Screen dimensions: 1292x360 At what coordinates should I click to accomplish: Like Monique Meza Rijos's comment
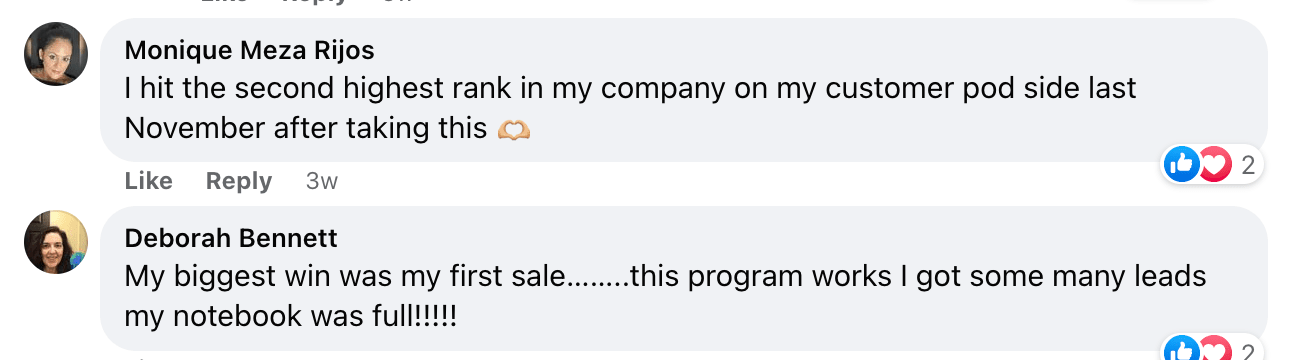pyautogui.click(x=149, y=181)
